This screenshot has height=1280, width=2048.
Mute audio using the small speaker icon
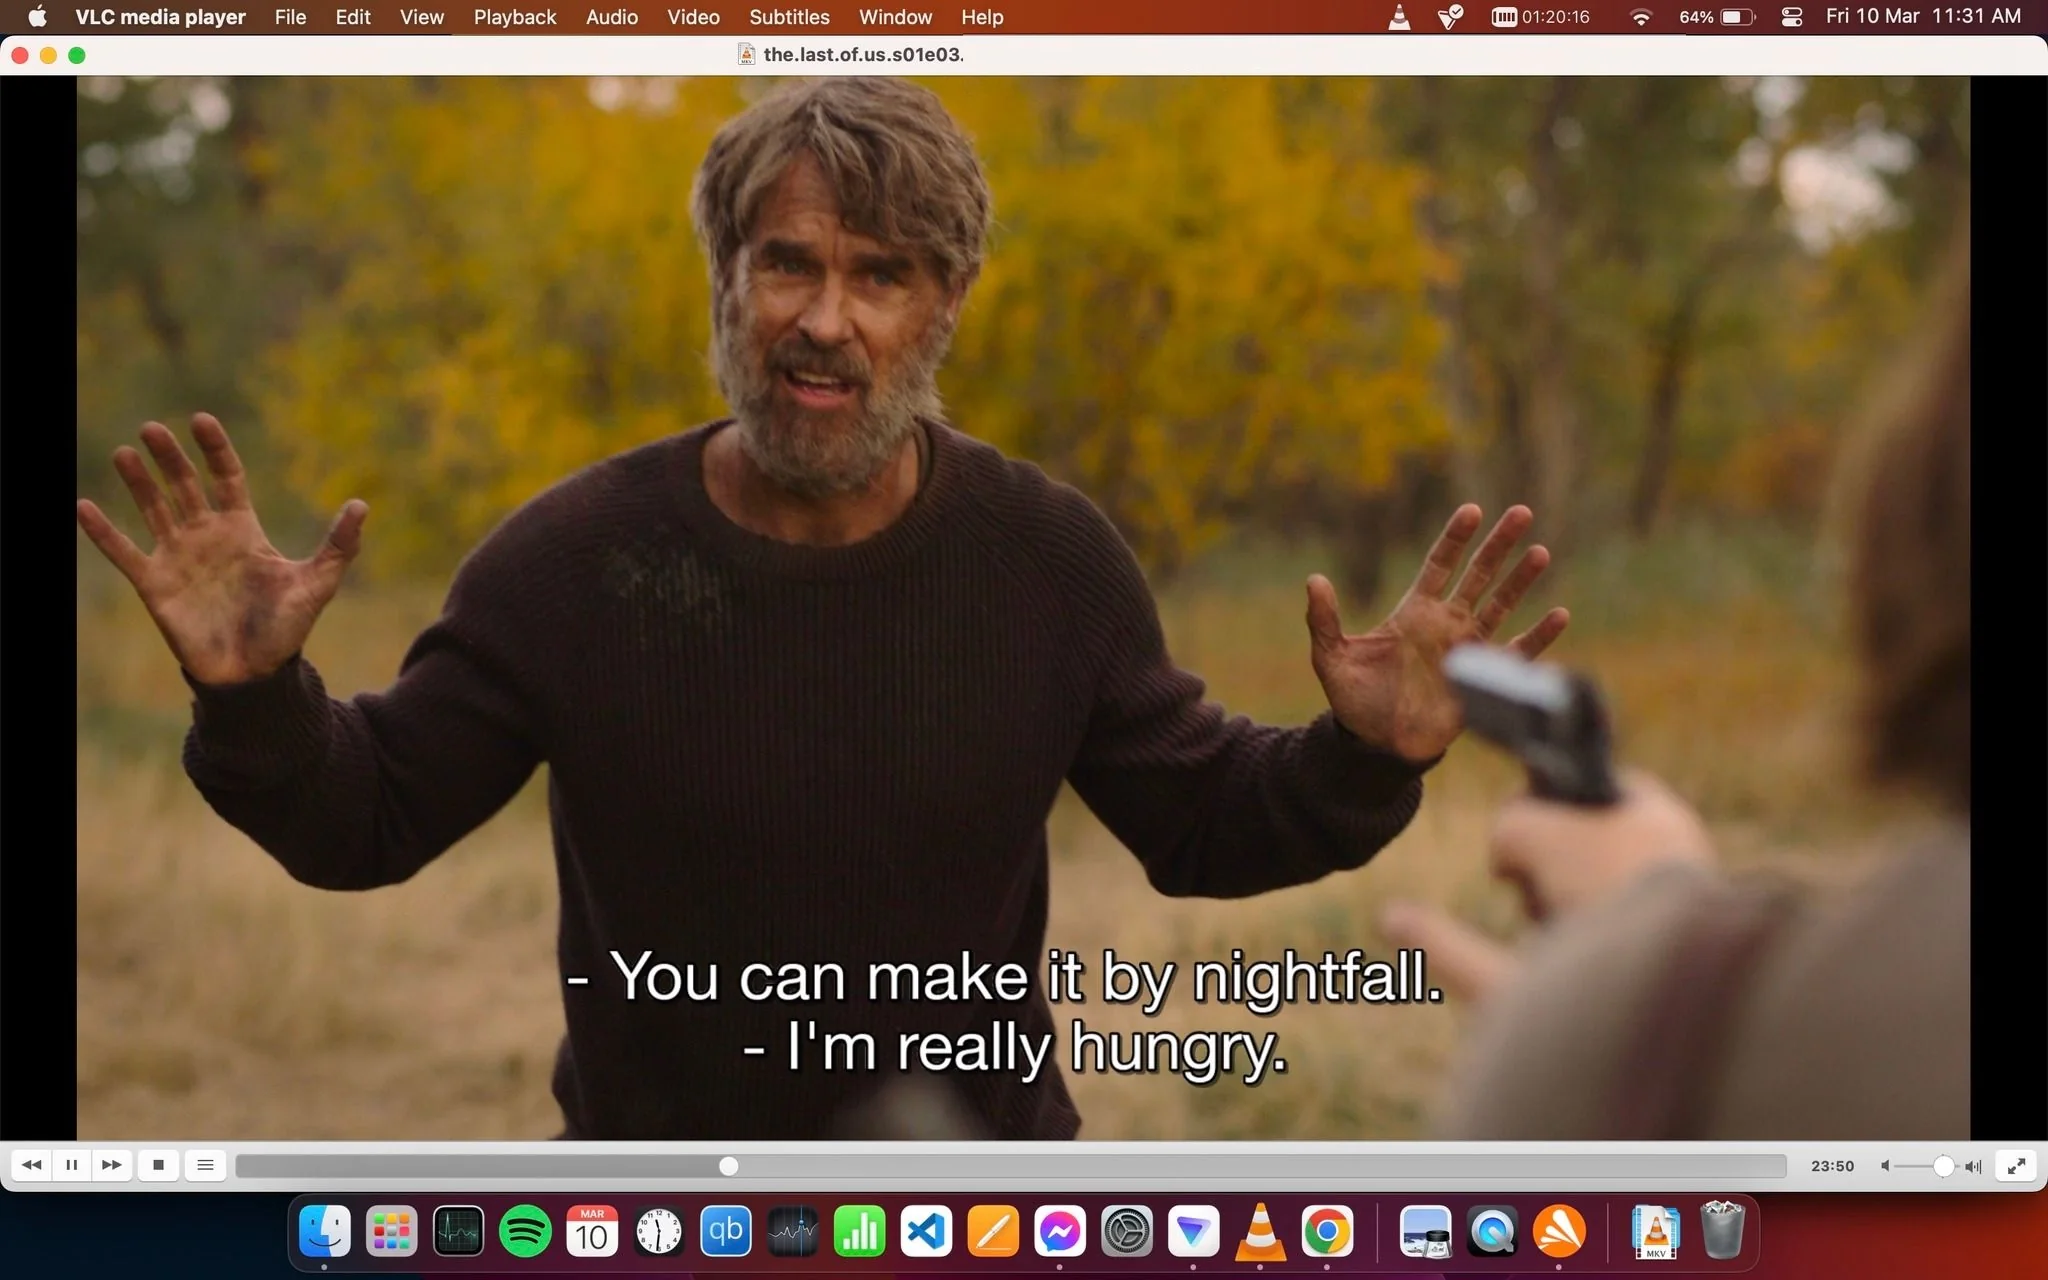tap(1885, 1166)
